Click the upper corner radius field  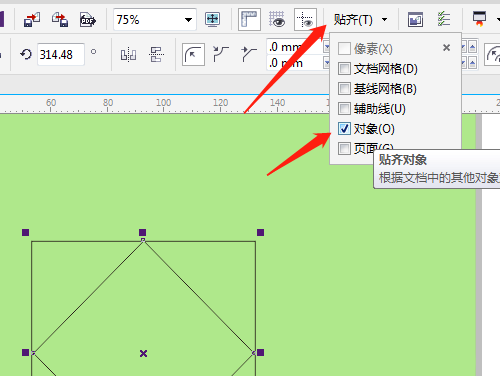point(295,47)
